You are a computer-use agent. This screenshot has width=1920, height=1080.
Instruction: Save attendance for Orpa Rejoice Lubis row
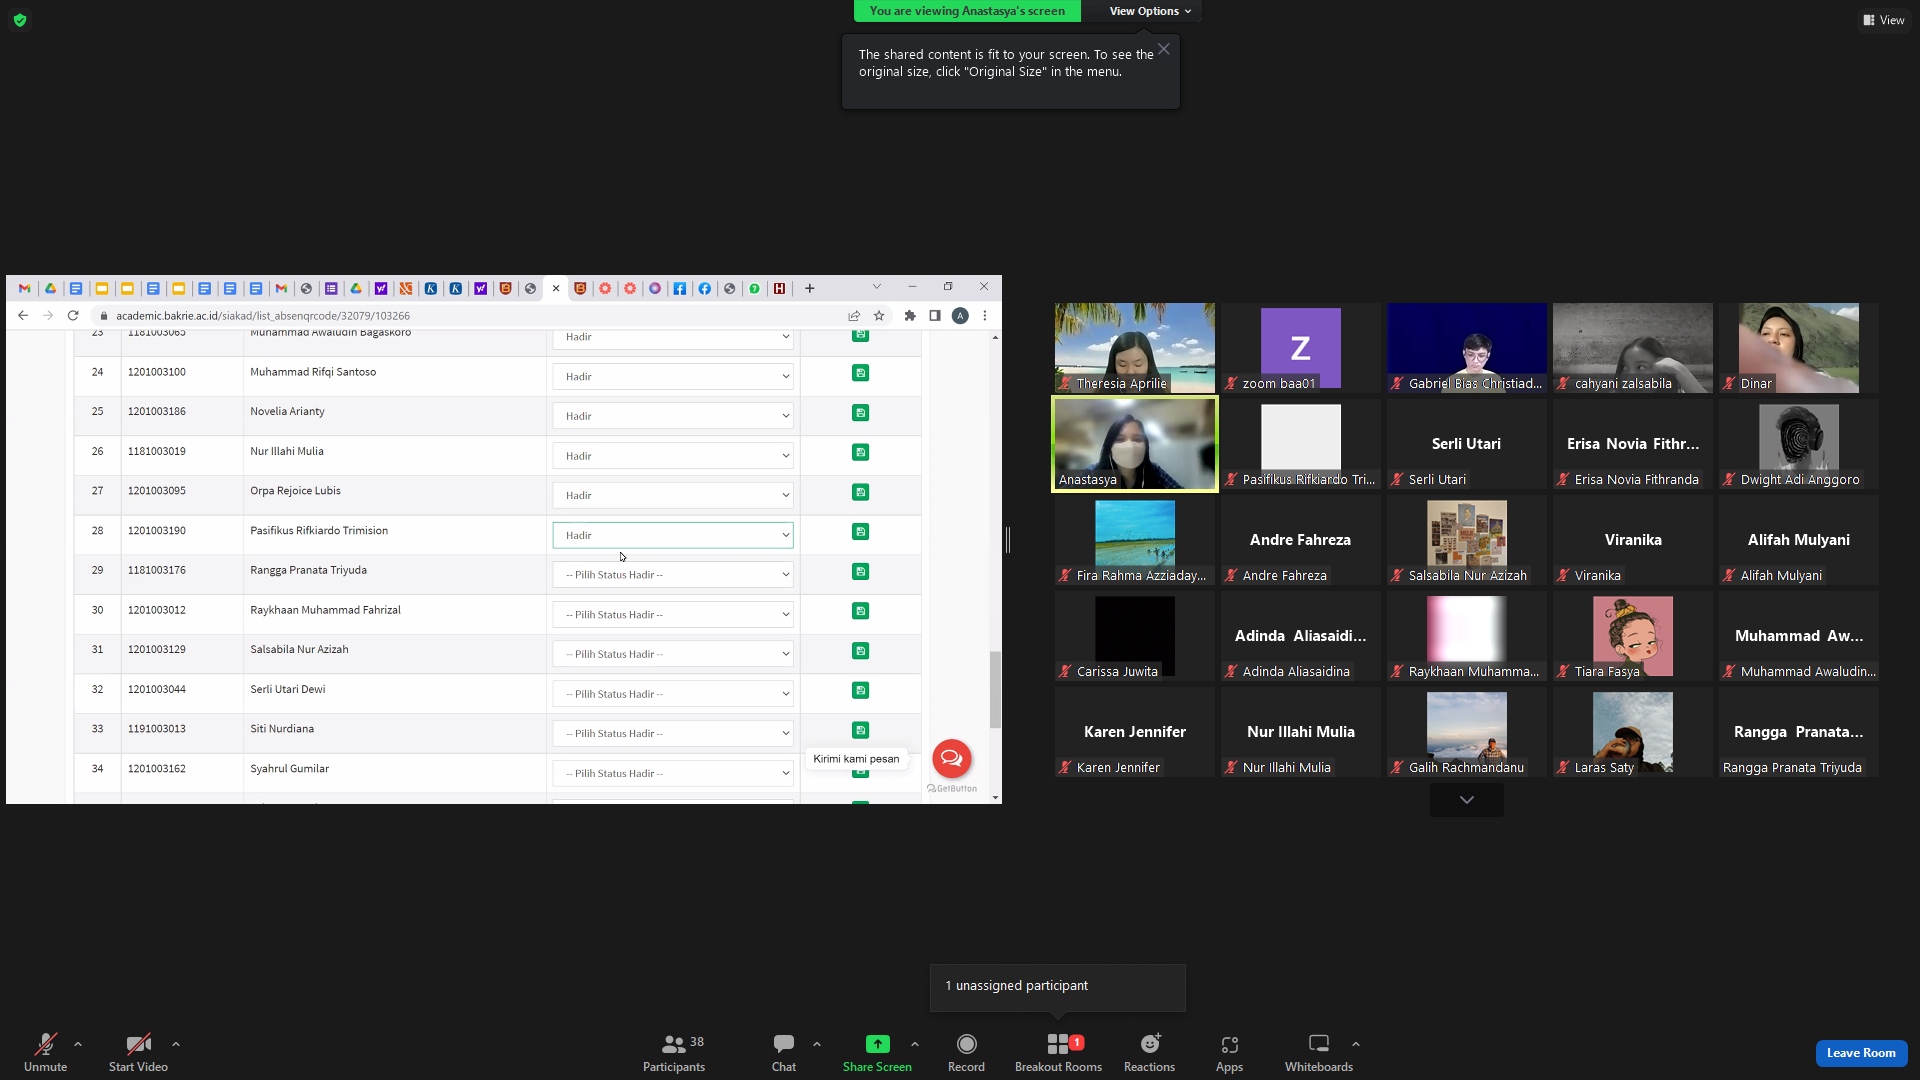click(860, 492)
